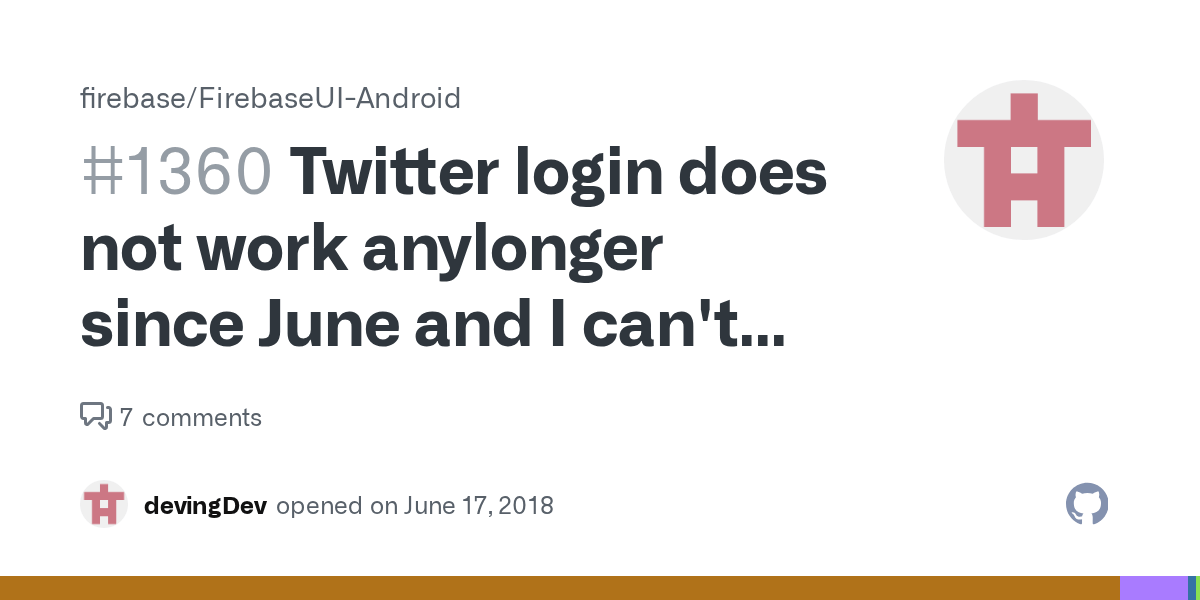This screenshot has width=1200, height=600.
Task: Click the comments speech bubble icon
Action: [95, 416]
